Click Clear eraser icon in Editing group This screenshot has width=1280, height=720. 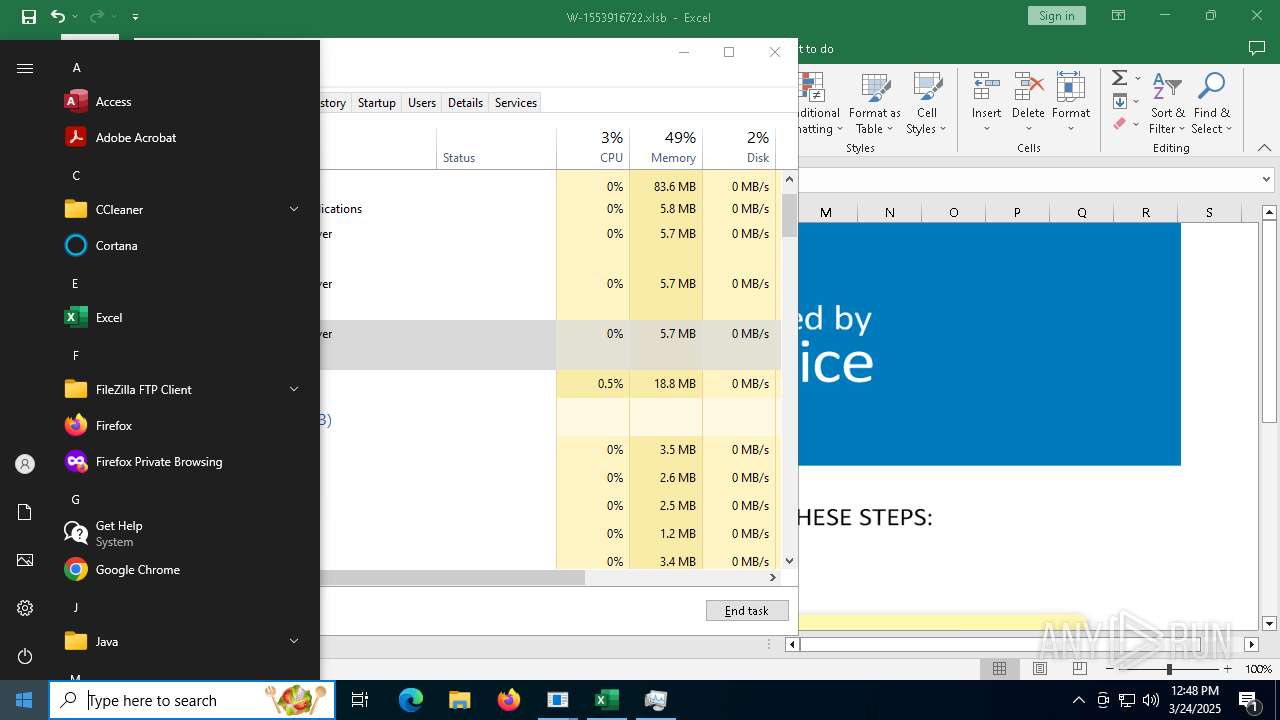1120,124
